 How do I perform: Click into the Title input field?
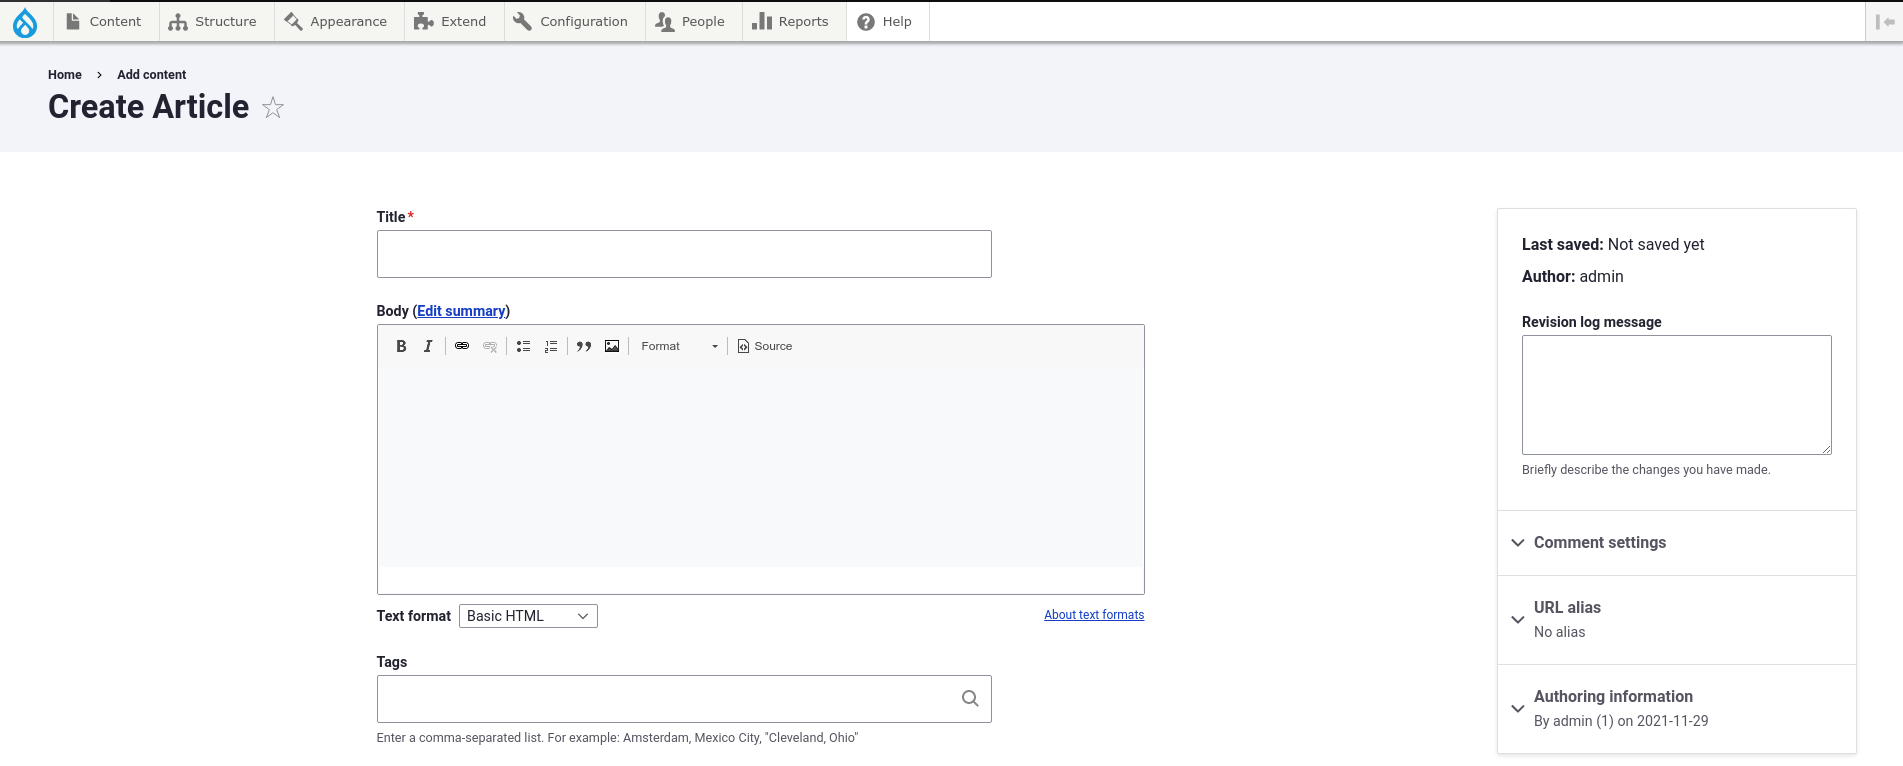click(x=684, y=254)
